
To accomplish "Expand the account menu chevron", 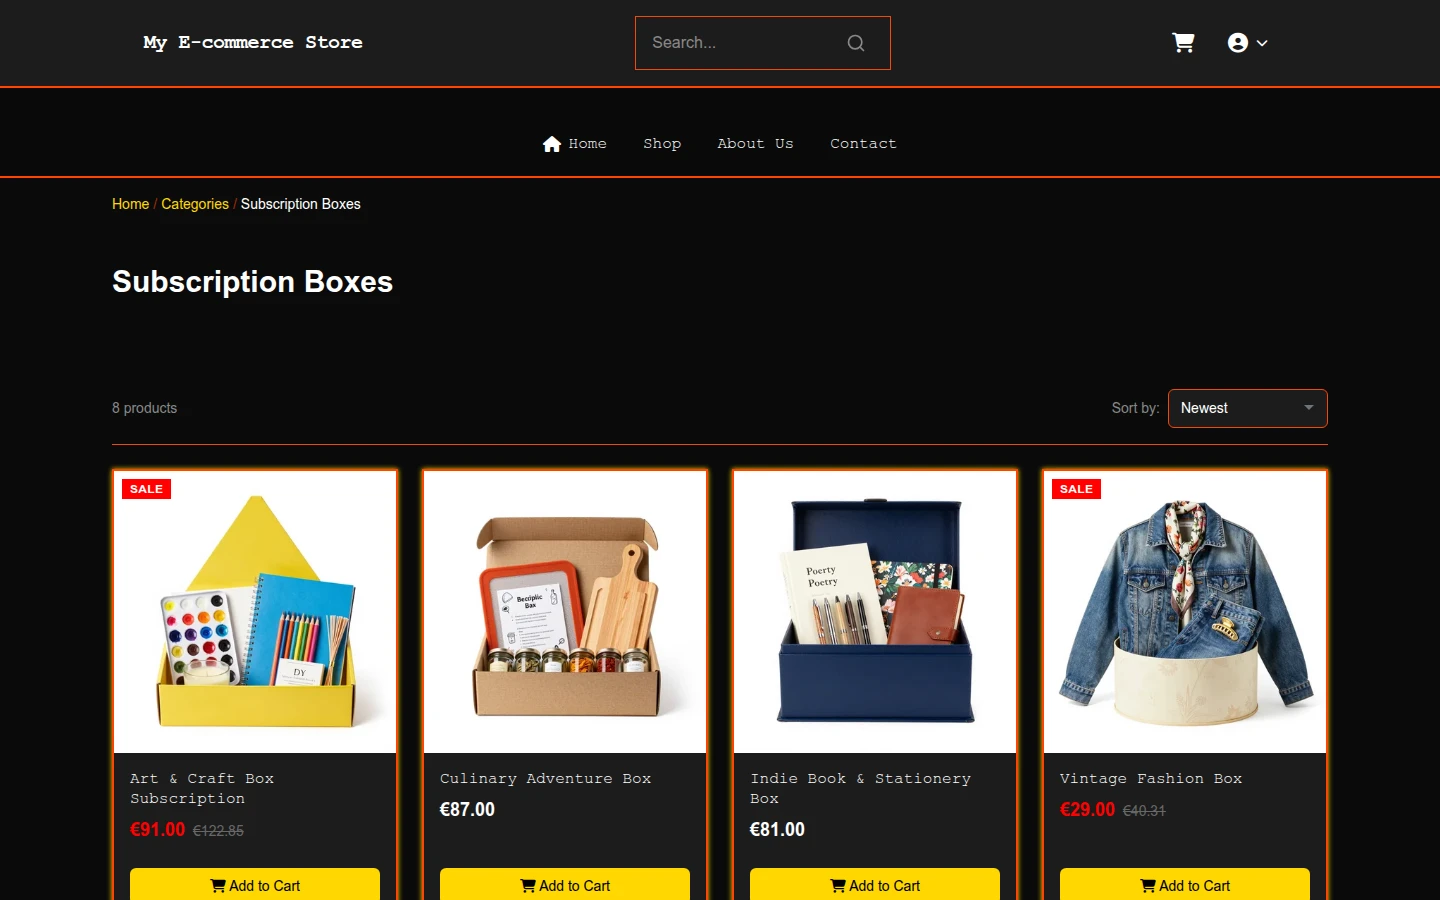I will [x=1262, y=43].
